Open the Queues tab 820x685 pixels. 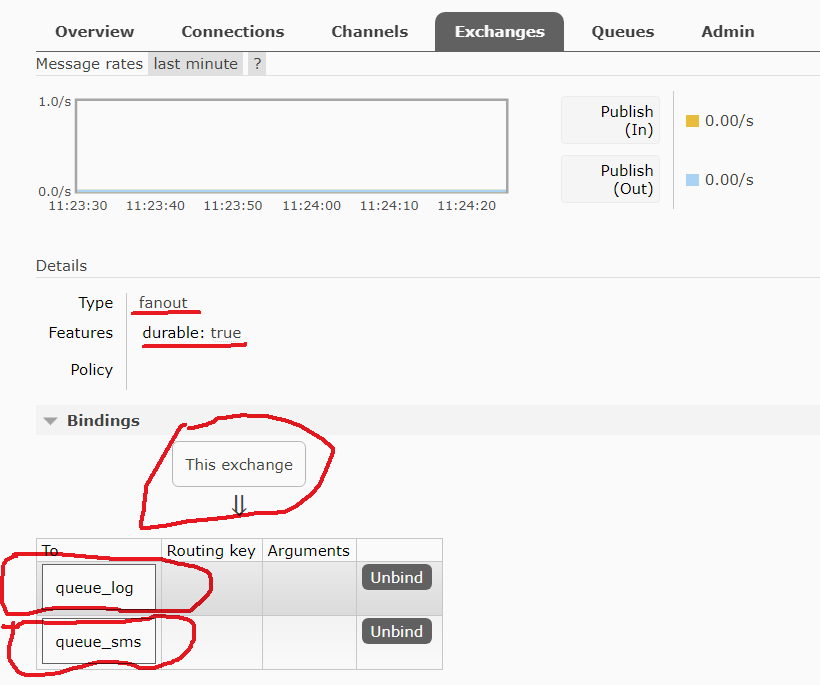pos(623,32)
